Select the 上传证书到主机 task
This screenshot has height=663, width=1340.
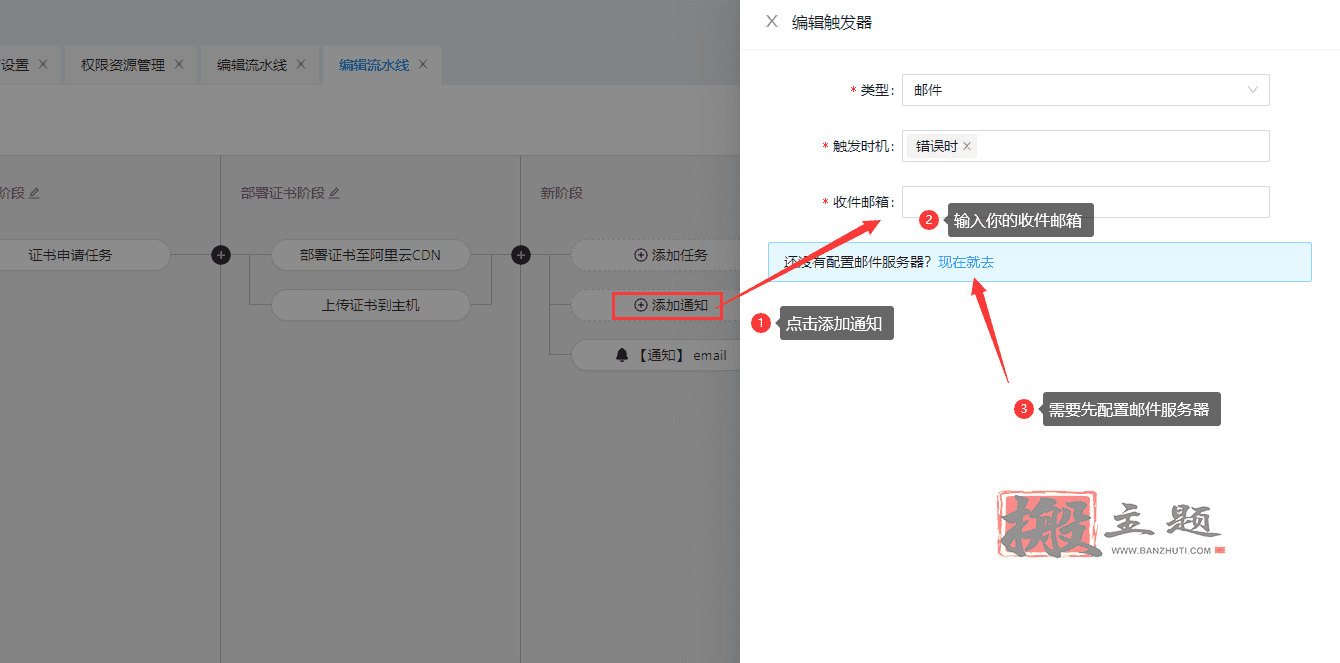370,305
